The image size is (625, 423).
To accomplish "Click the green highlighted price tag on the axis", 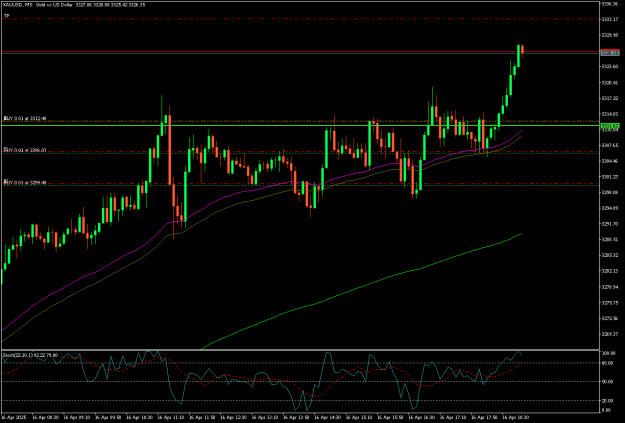I will tap(610, 126).
